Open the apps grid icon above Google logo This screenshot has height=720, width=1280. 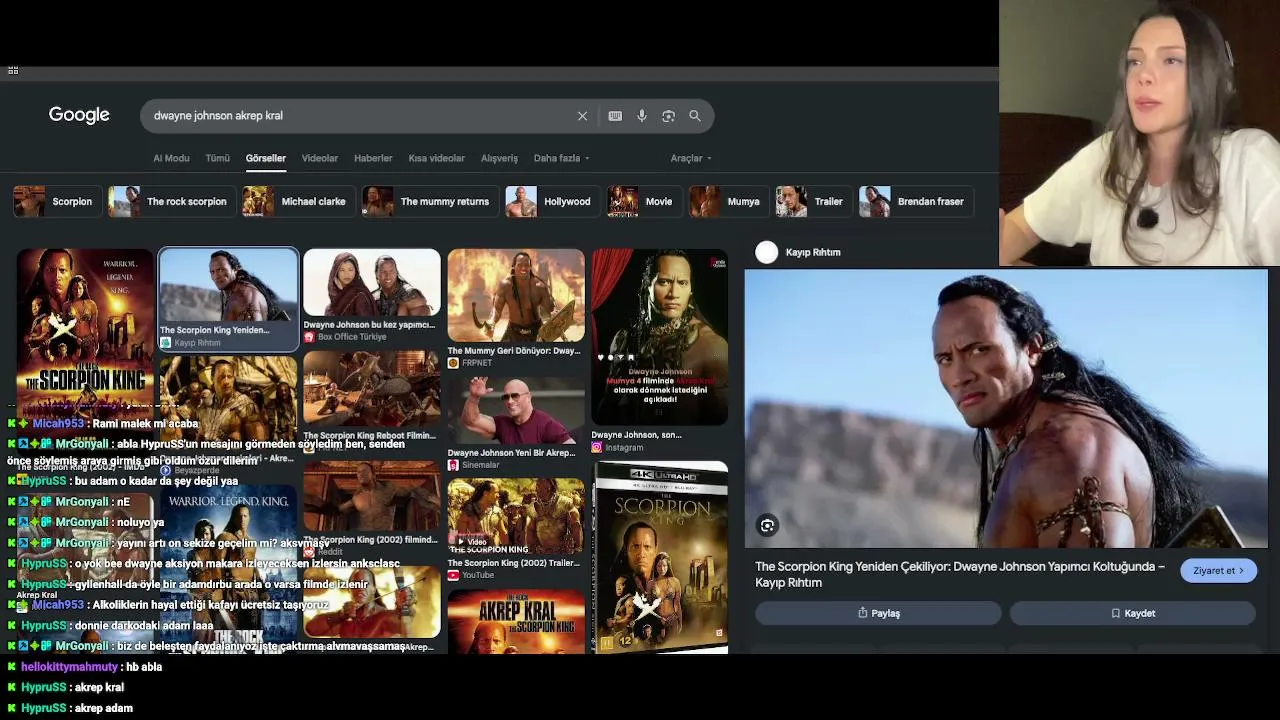pos(13,70)
